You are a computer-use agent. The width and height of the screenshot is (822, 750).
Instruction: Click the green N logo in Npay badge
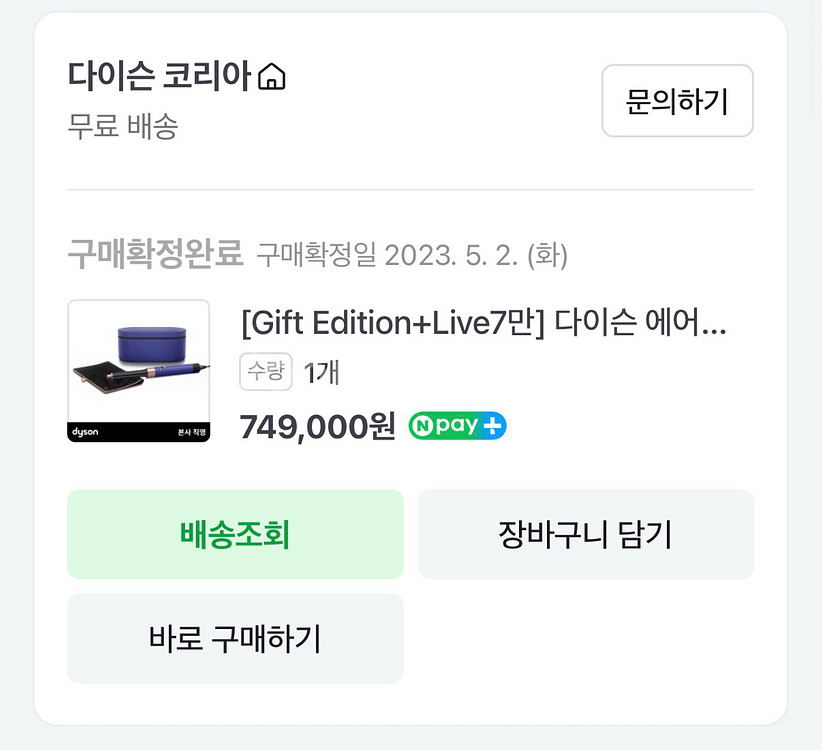tap(420, 426)
